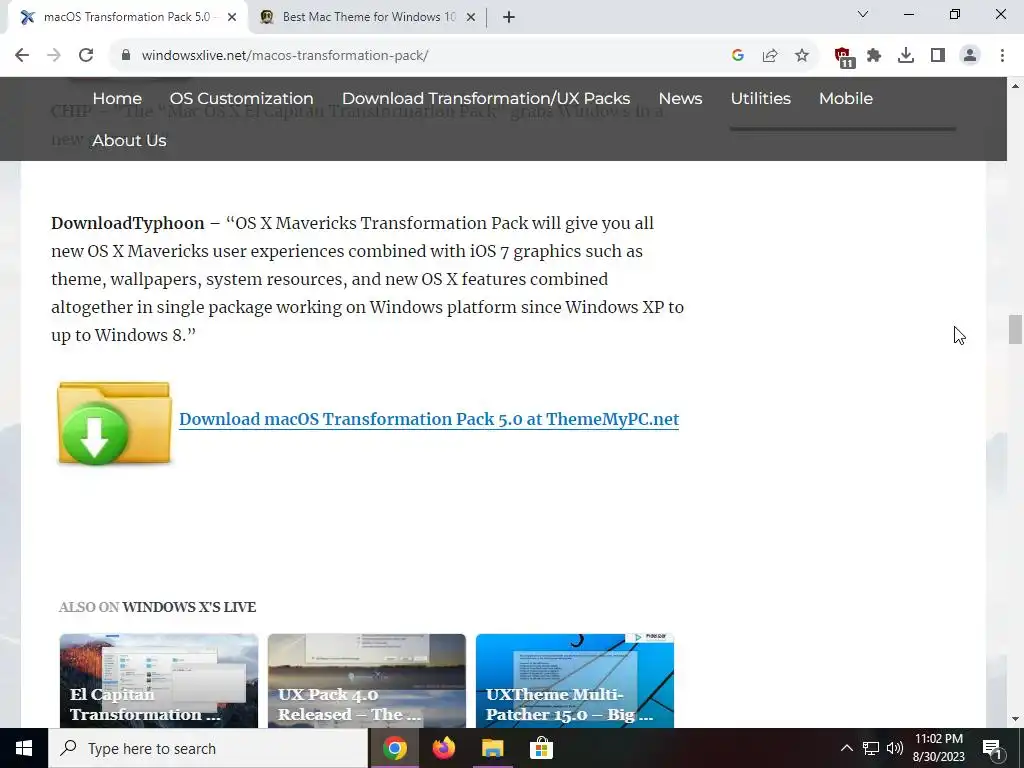Click the network tray icon
Image resolution: width=1024 pixels, height=768 pixels.
(x=871, y=748)
